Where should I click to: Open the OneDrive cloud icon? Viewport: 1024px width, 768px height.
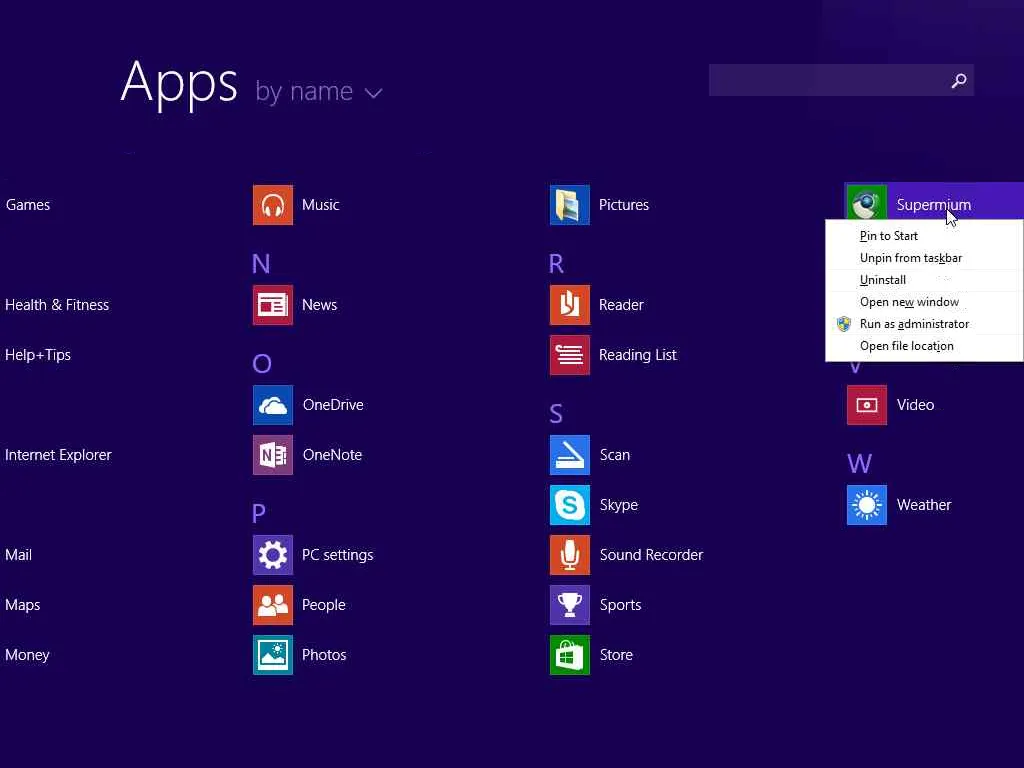(272, 405)
